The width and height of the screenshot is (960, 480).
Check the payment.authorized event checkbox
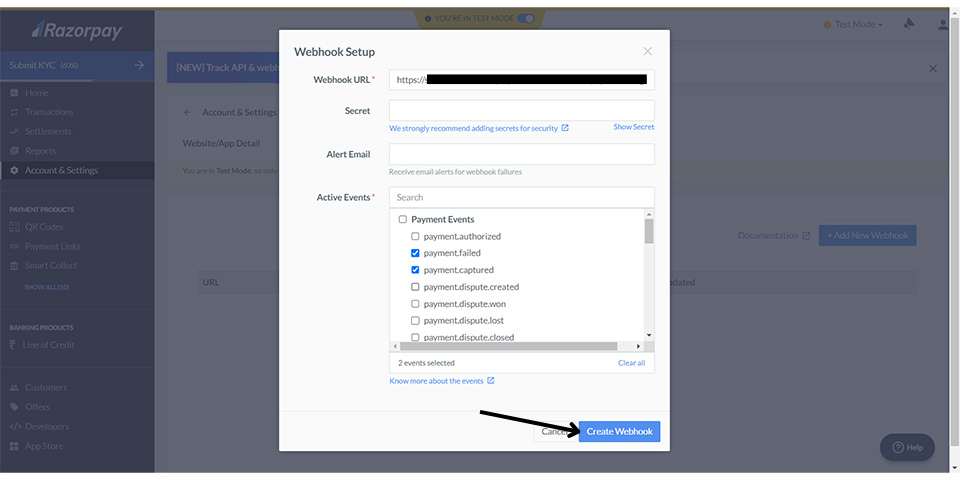pyautogui.click(x=415, y=237)
